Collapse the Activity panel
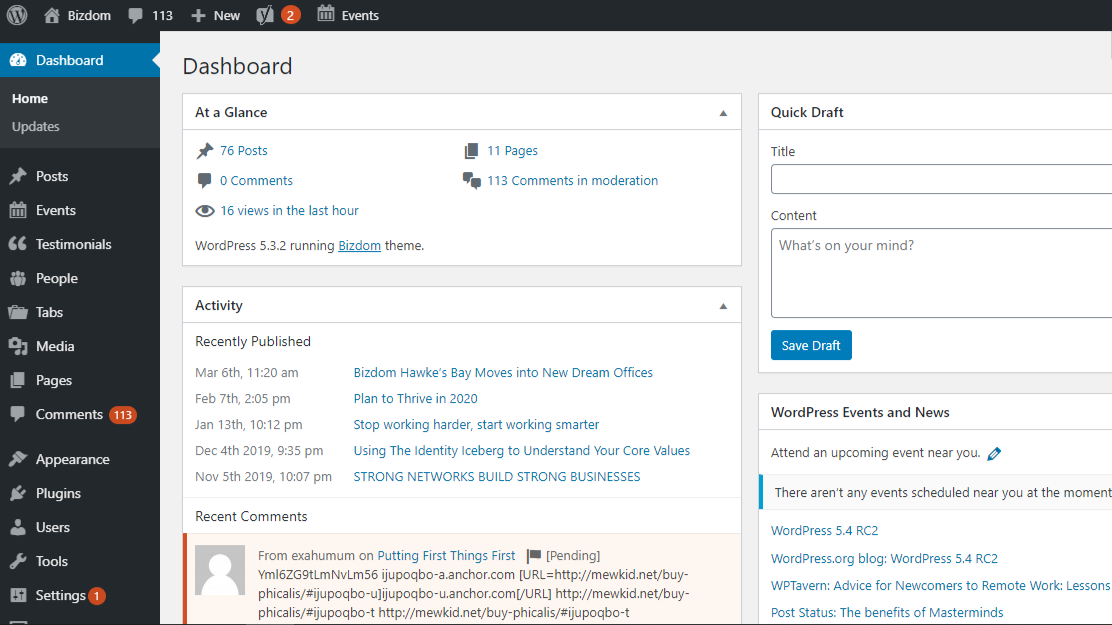The width and height of the screenshot is (1112, 625). point(723,306)
